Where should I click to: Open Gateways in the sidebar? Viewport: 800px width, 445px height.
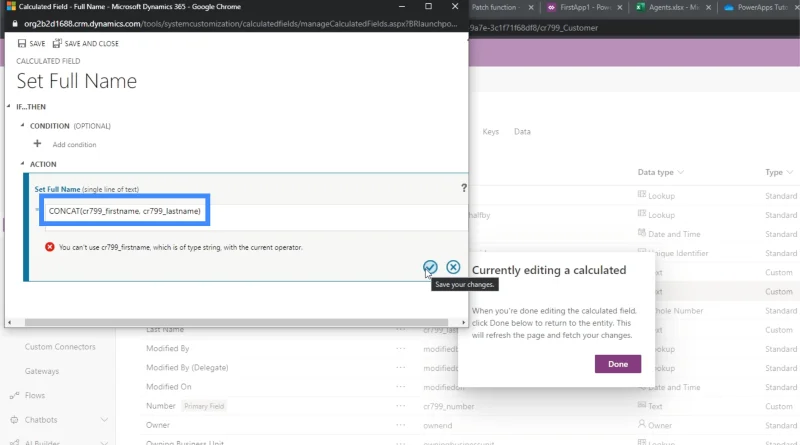[42, 371]
